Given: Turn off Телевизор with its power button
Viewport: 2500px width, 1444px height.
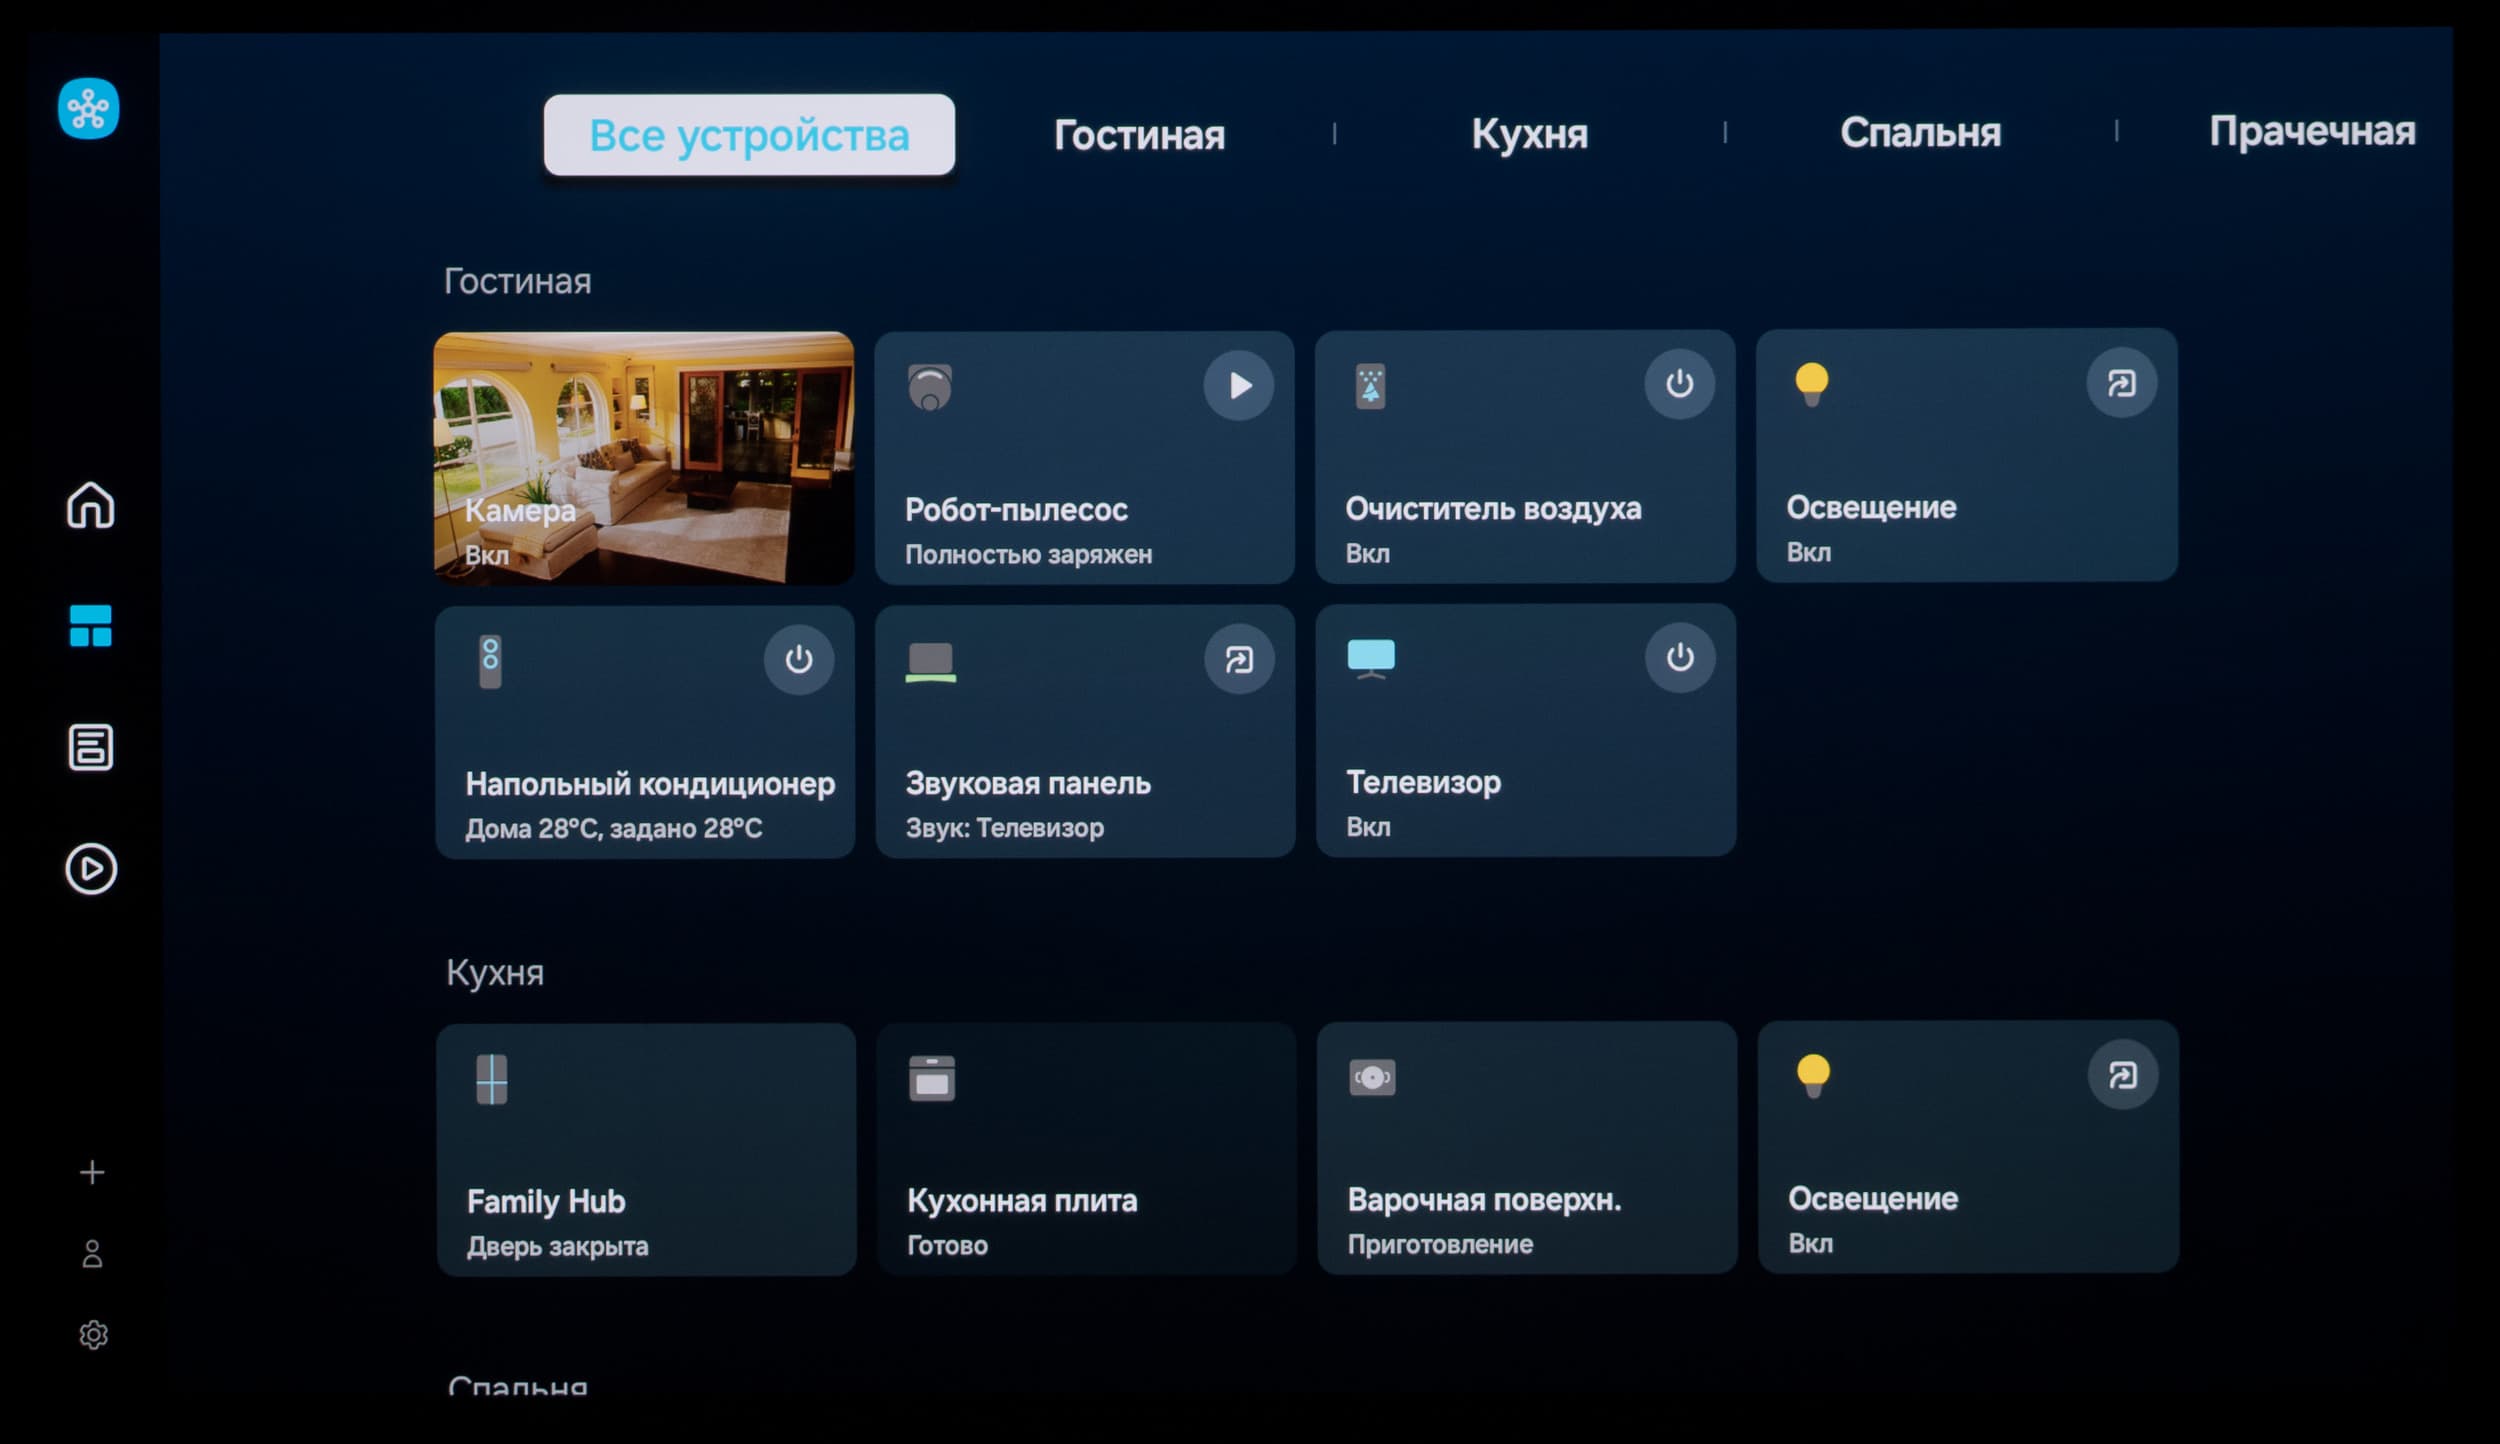Looking at the screenshot, I should (1679, 658).
